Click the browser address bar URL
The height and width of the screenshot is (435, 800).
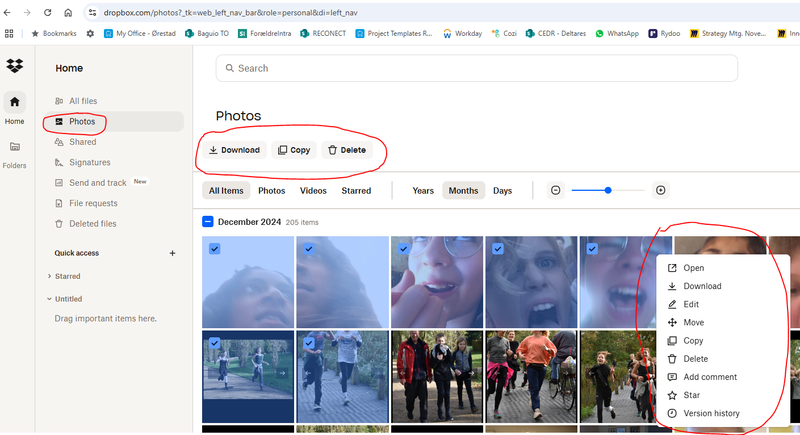(x=231, y=12)
